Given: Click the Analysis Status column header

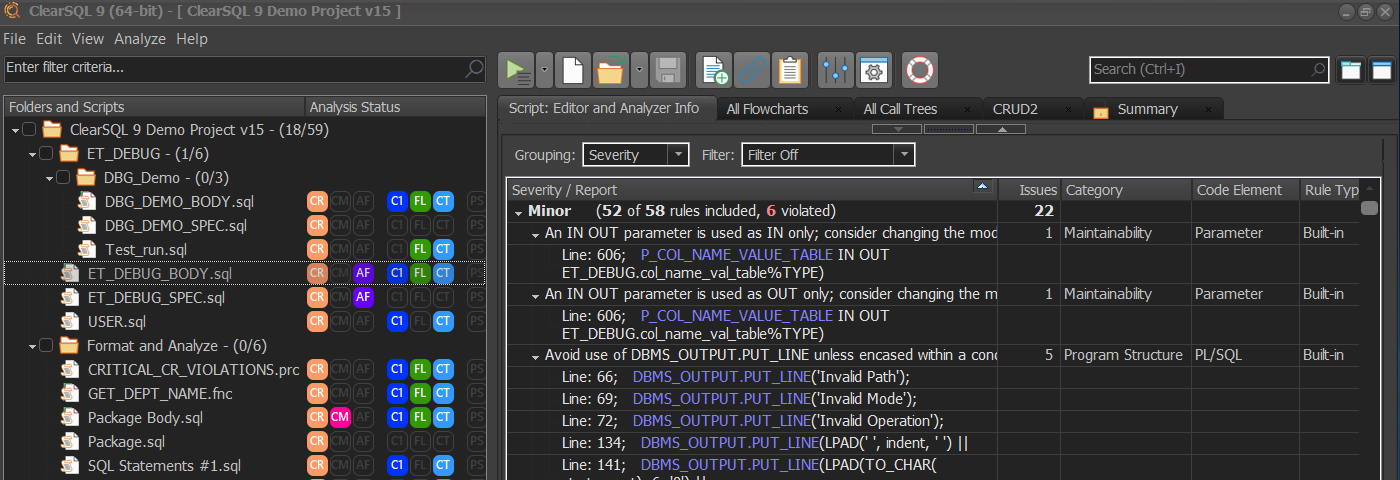Looking at the screenshot, I should tap(394, 107).
